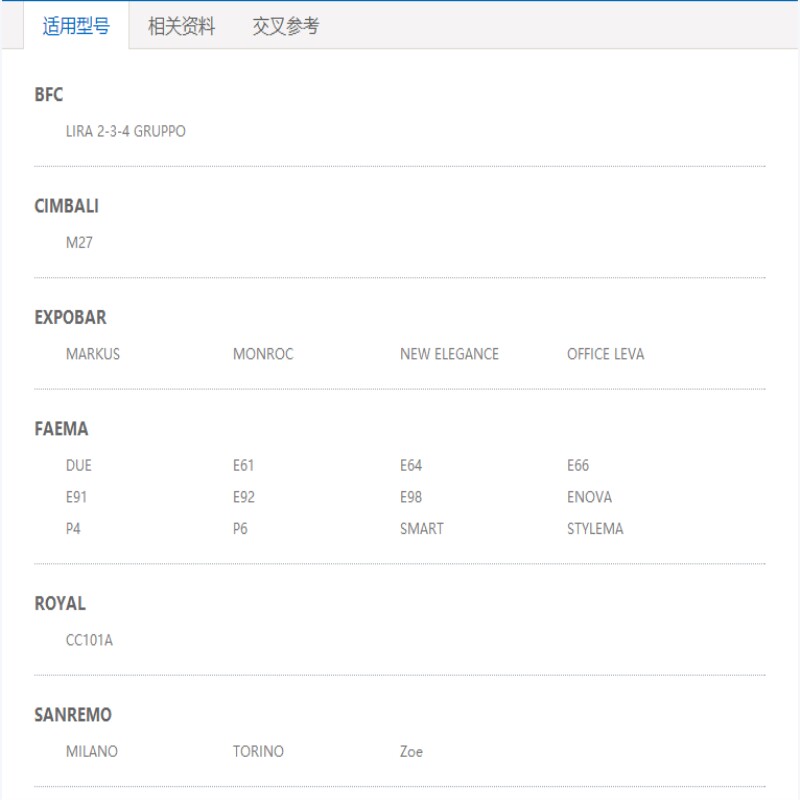Click the FAEMA E91 model
Viewport: 800px width, 800px height.
[x=77, y=497]
